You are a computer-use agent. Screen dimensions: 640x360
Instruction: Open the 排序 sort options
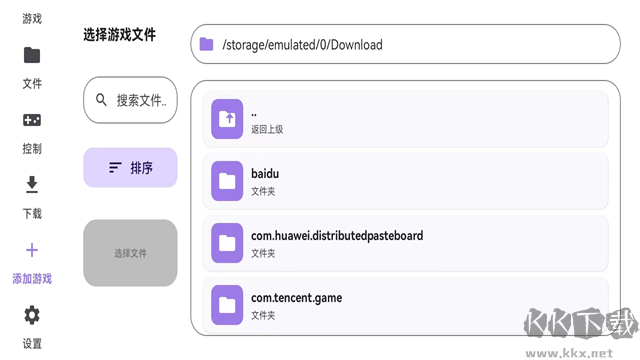point(130,167)
